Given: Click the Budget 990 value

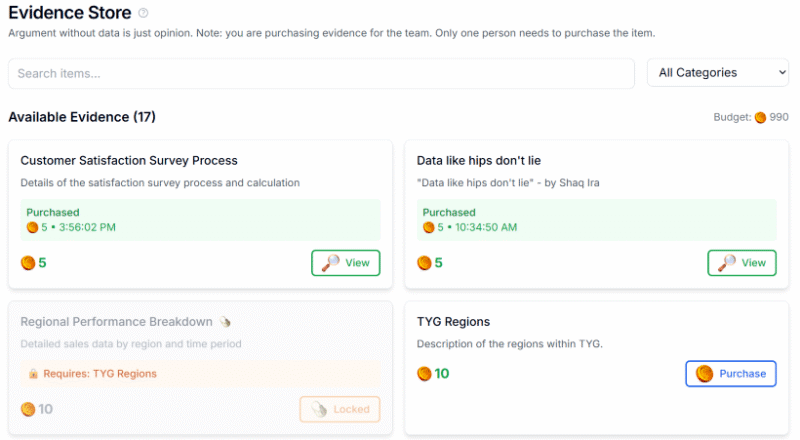Looking at the screenshot, I should coord(779,117).
